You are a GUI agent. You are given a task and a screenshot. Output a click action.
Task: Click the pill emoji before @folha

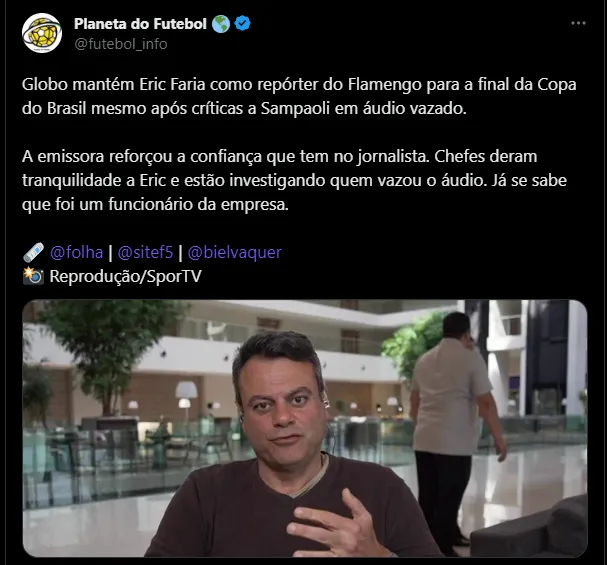coord(33,252)
